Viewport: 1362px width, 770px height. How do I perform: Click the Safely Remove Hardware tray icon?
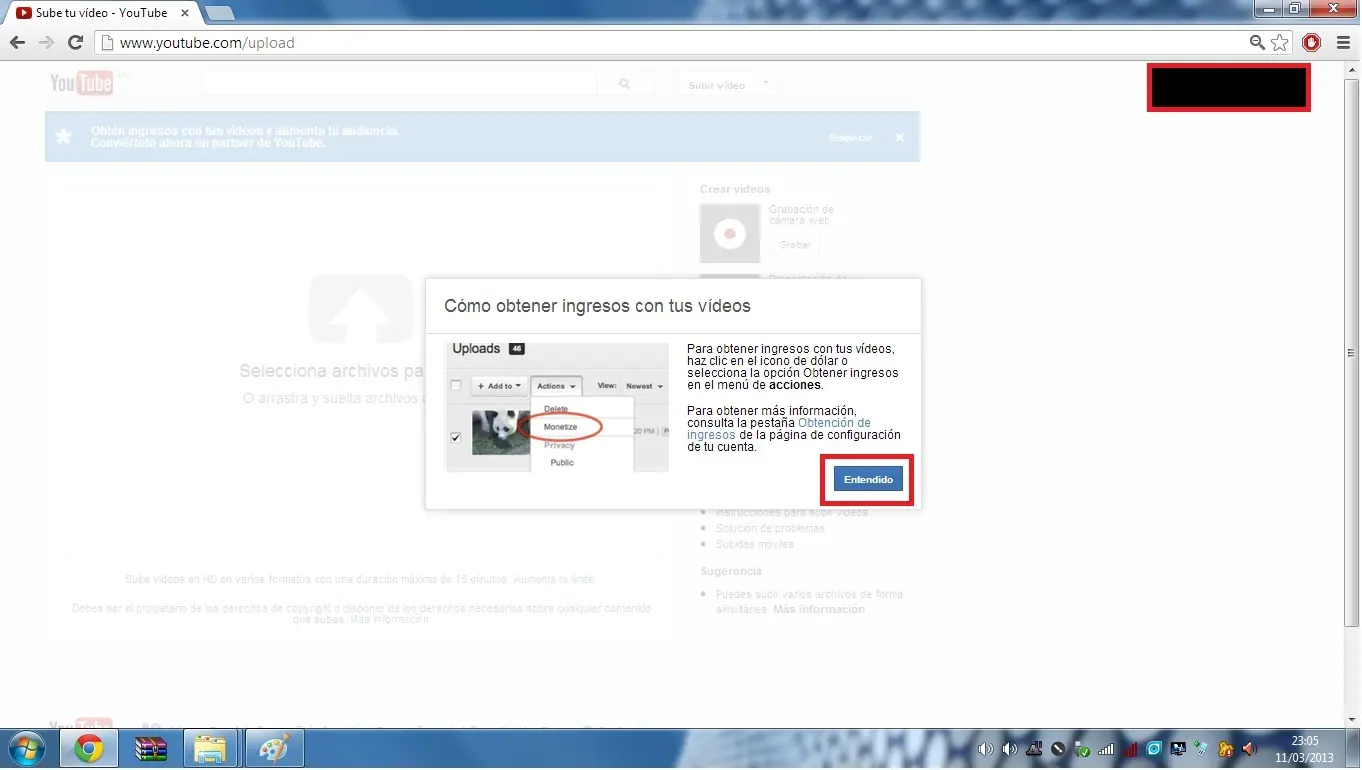coord(1082,749)
